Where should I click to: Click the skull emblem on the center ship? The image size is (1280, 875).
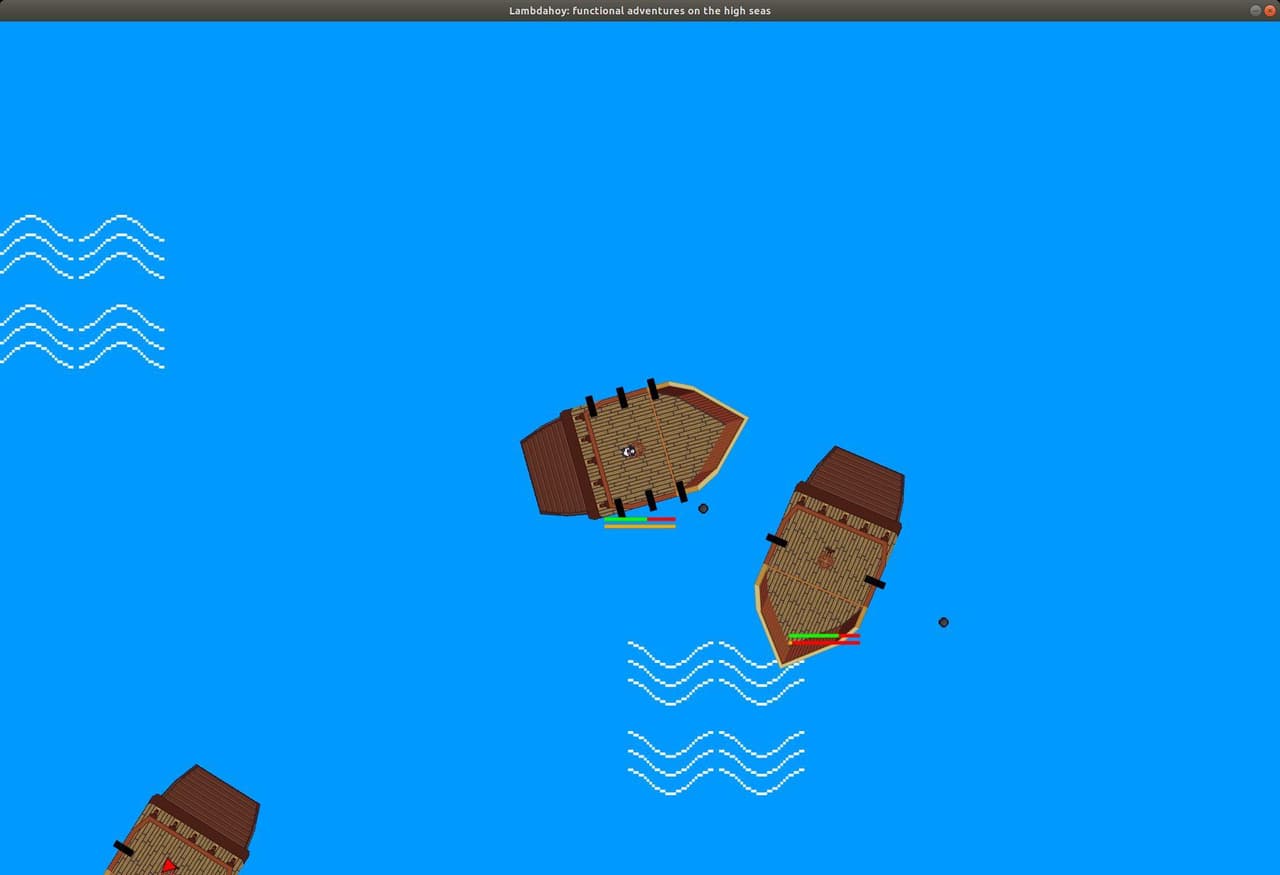point(629,452)
